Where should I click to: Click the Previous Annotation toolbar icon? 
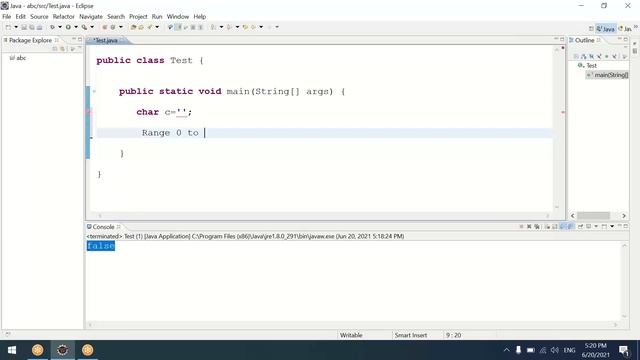pos(229,27)
